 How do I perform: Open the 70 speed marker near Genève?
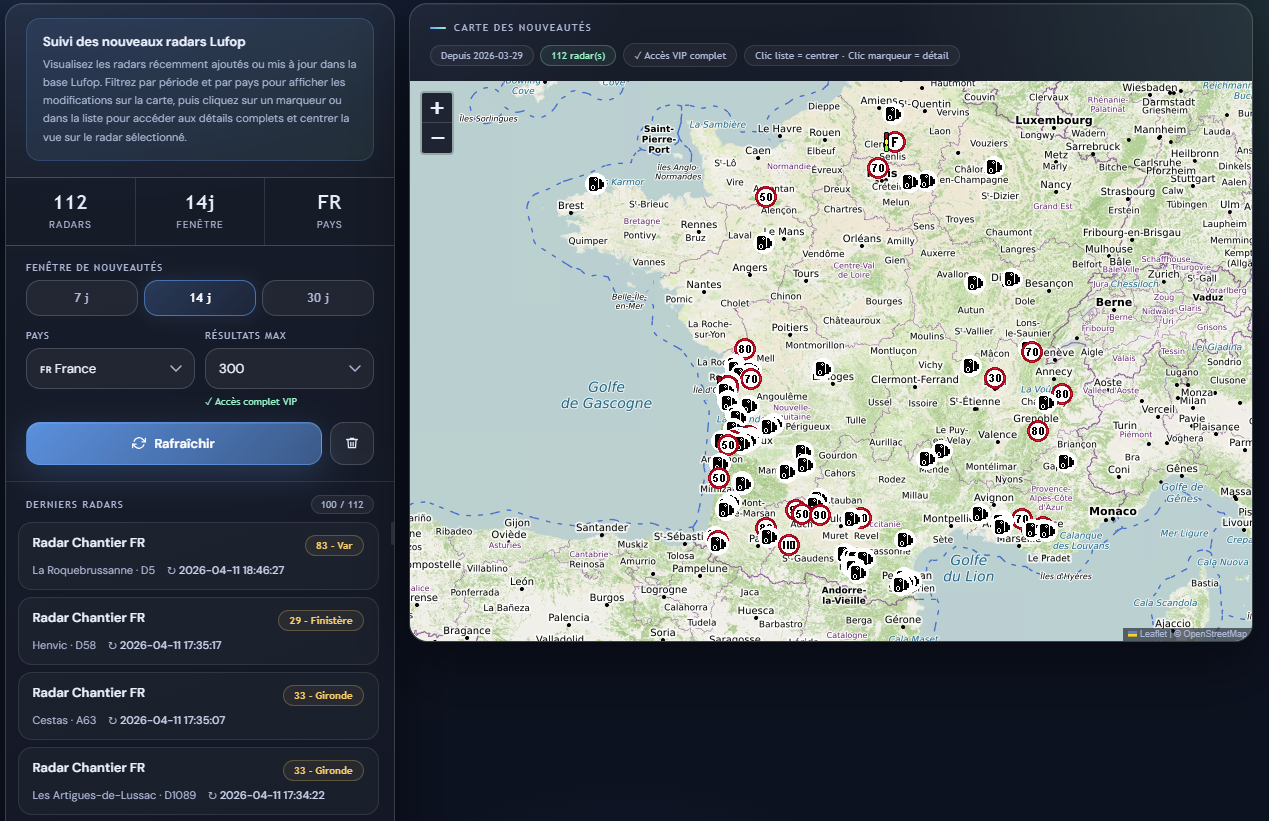(x=1032, y=352)
